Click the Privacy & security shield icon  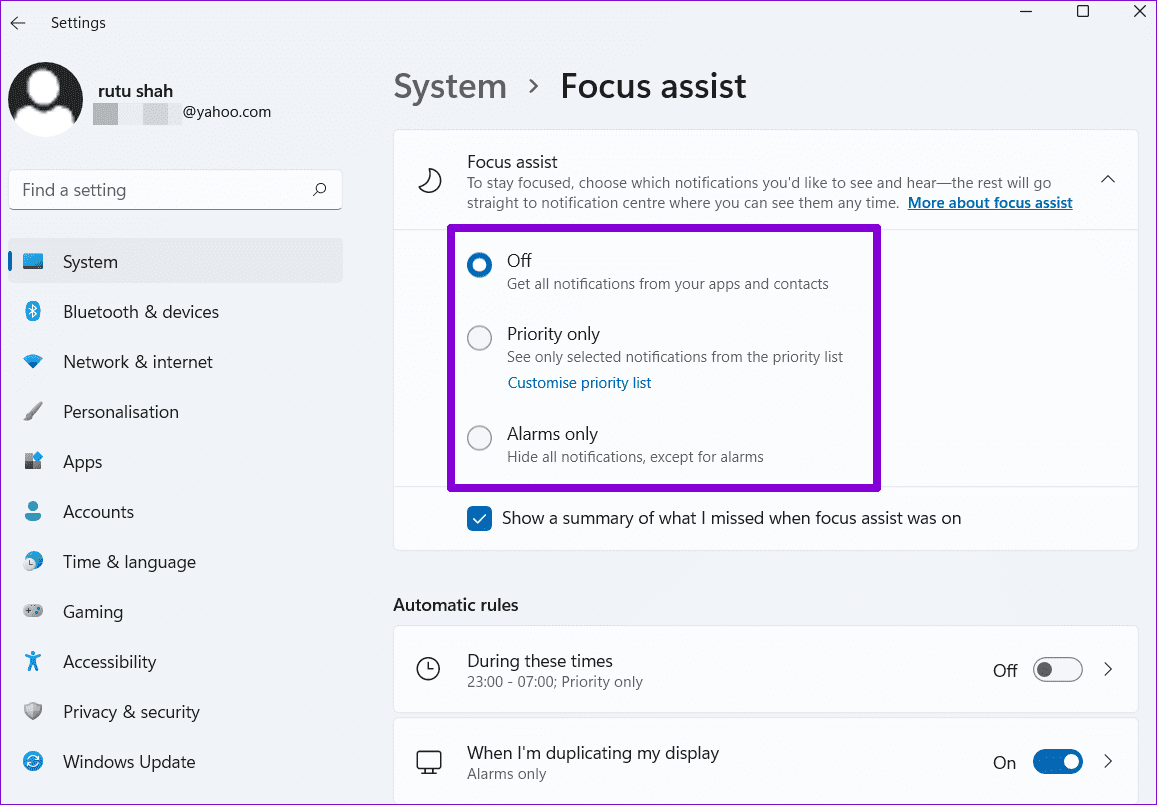tap(33, 711)
